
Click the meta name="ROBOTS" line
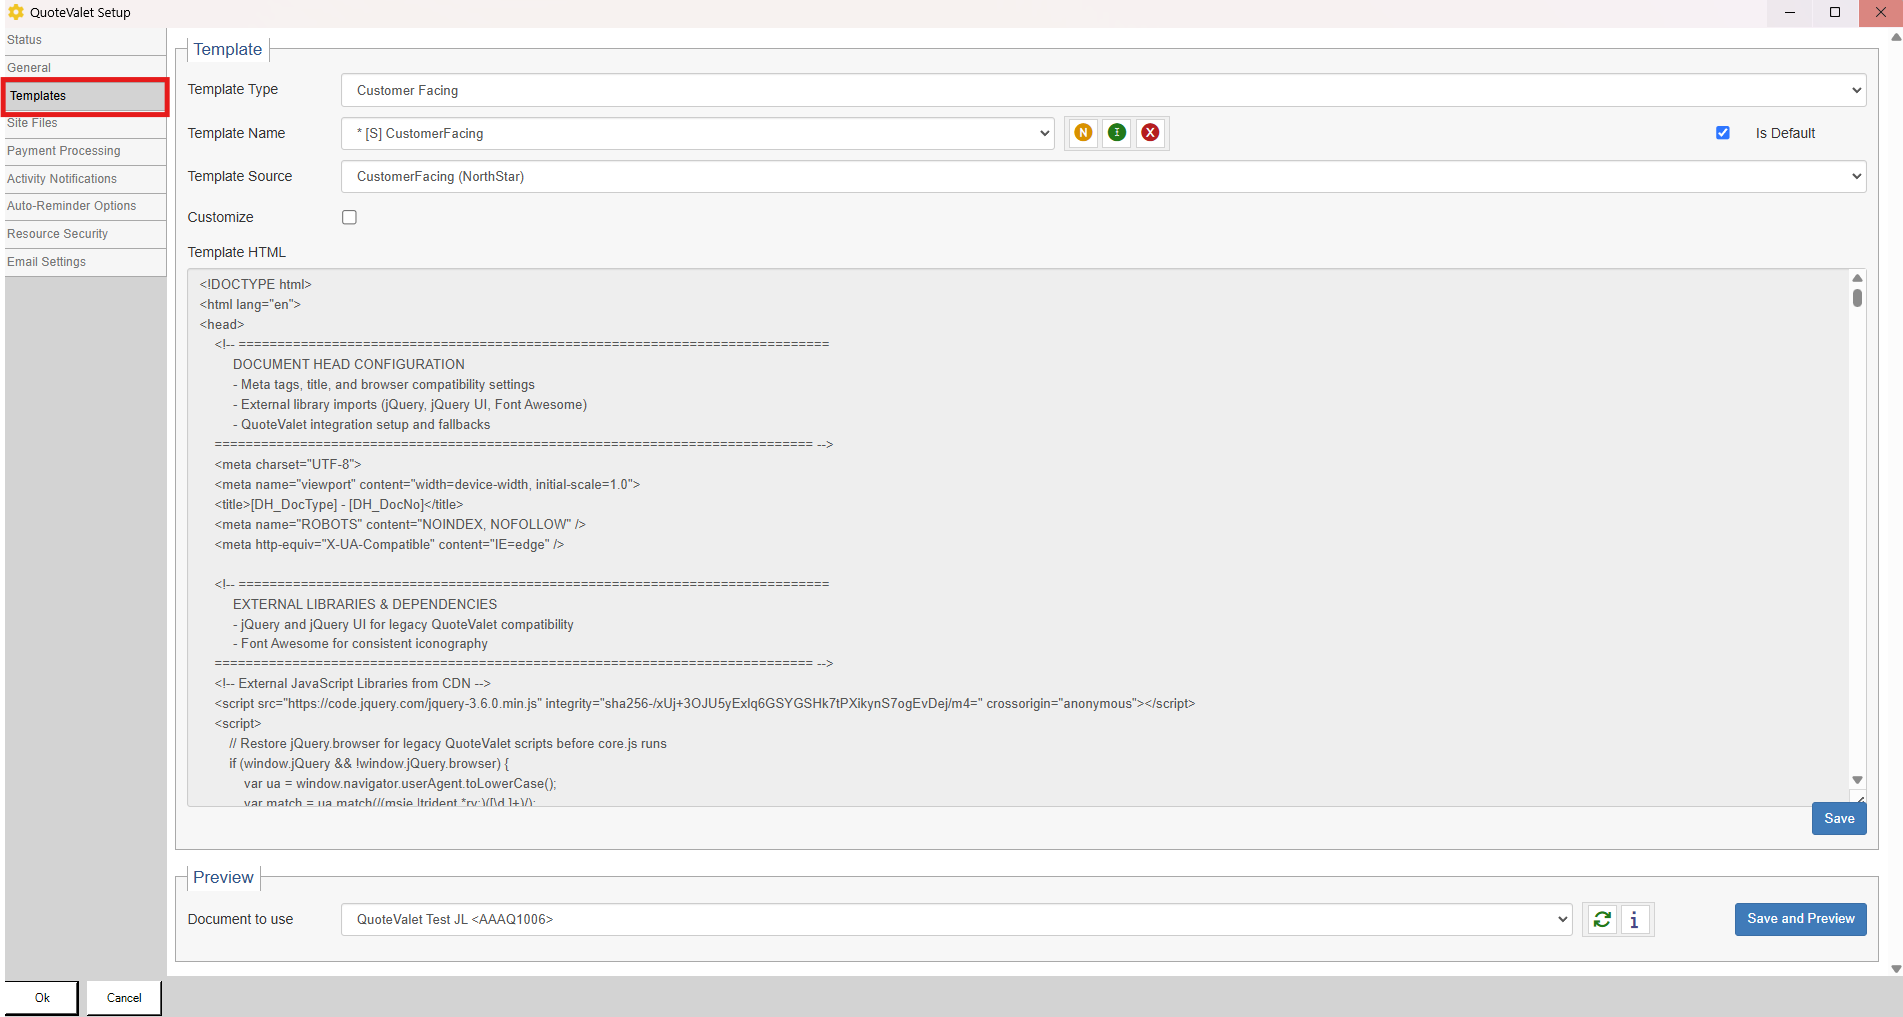(x=400, y=525)
